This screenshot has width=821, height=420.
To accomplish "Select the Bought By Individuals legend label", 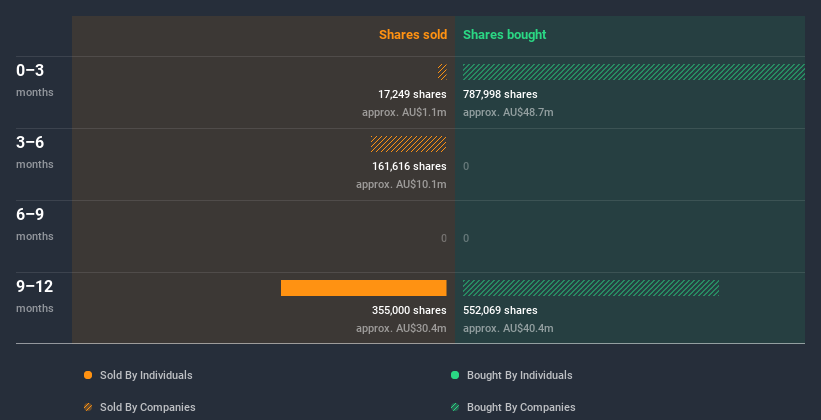I will tap(519, 375).
